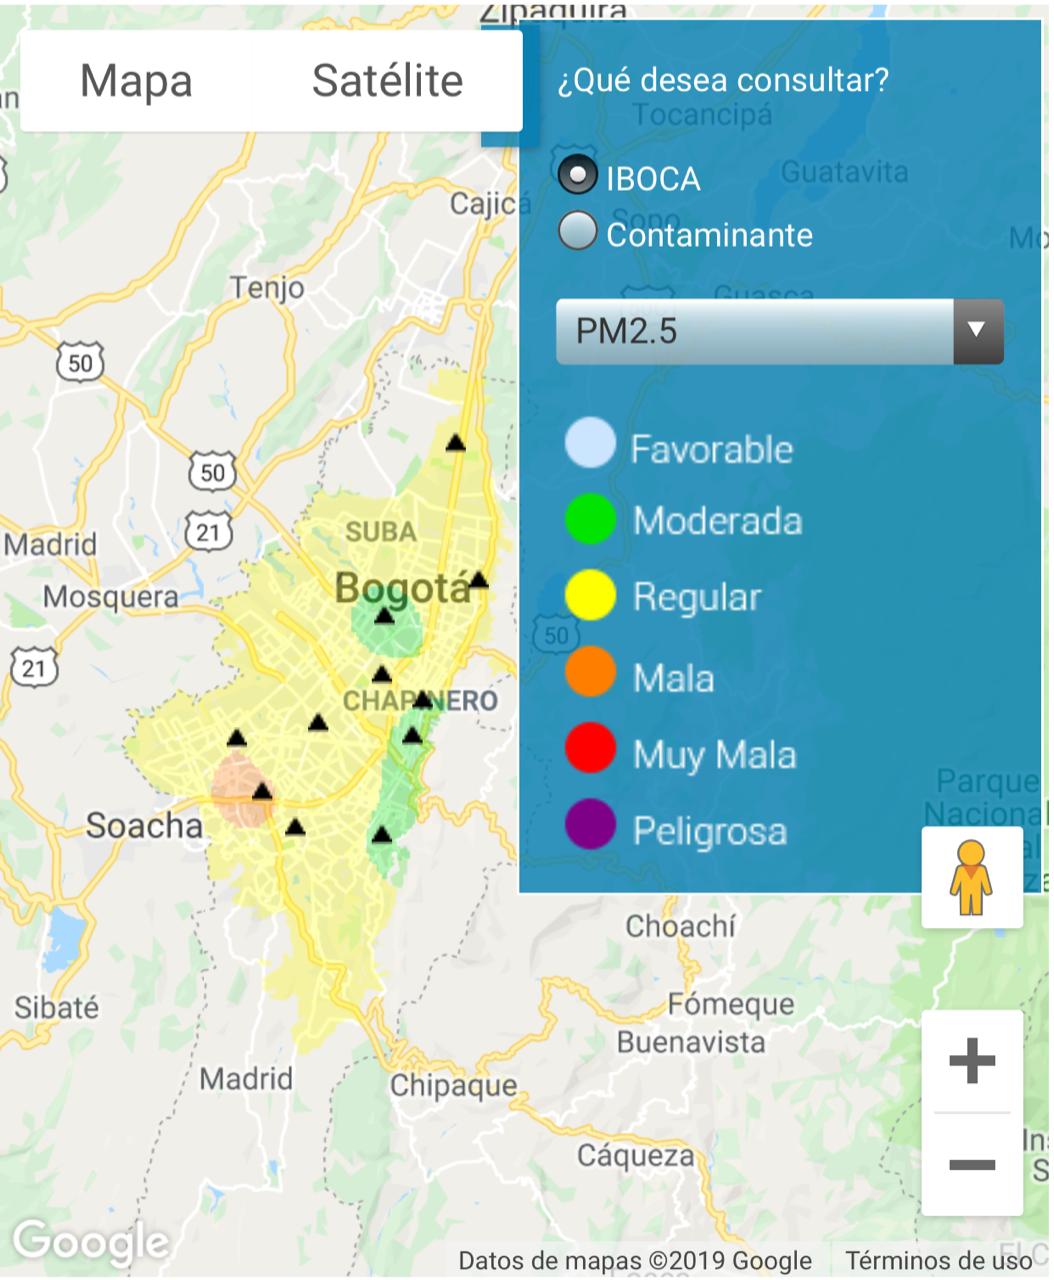Select the station marker in the orange zone
Screen dimensions: 1054x1280
(x=262, y=792)
